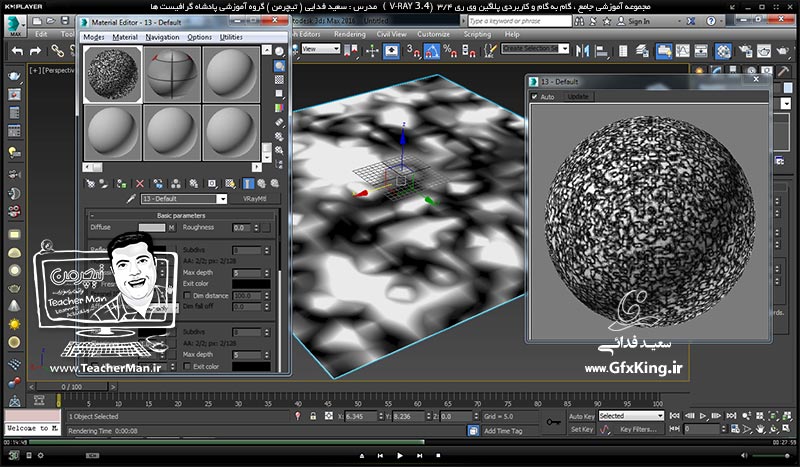Select the second sample slot with cross lines
Screen dimensions: 800x467
click(172, 74)
